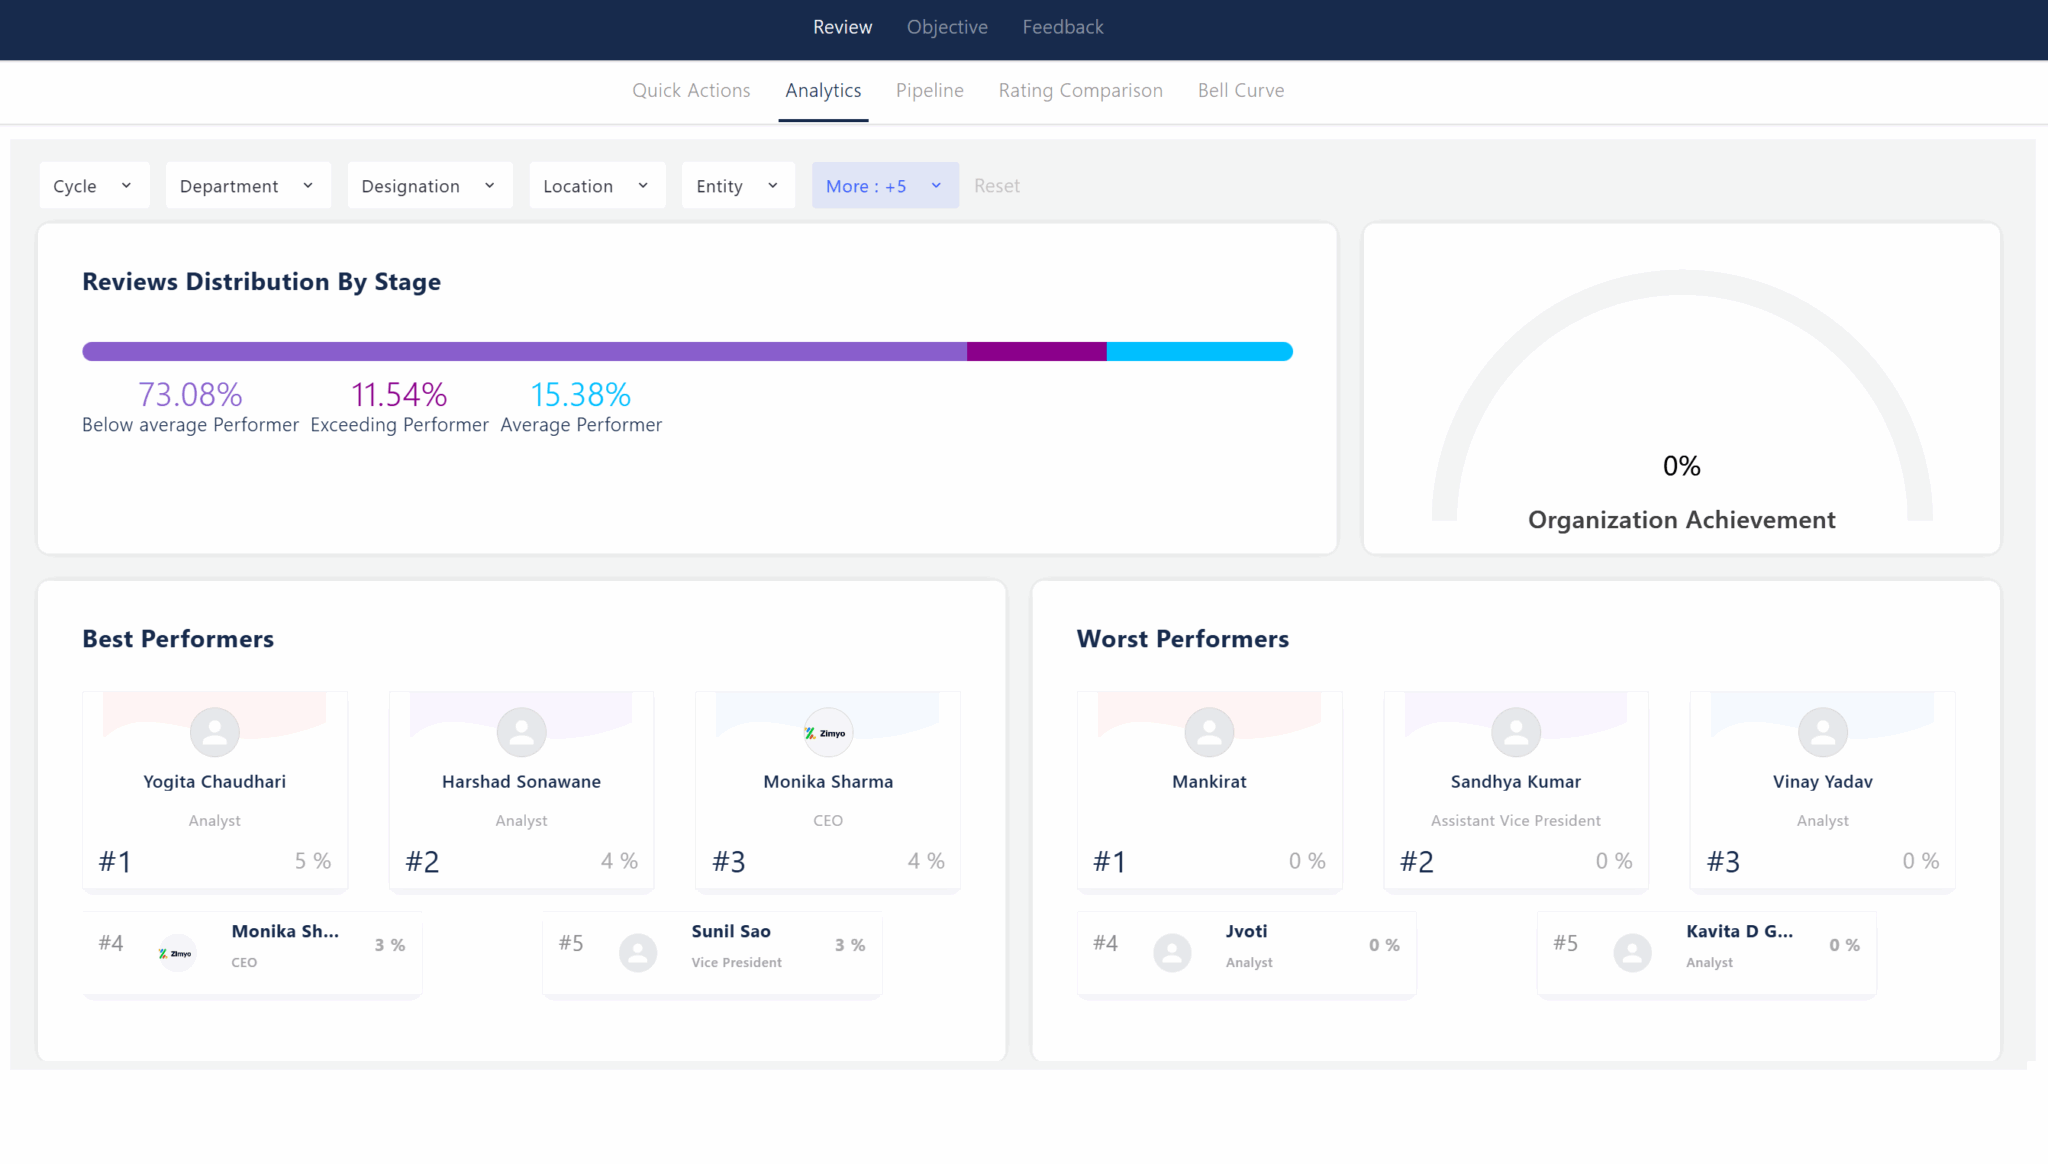
Task: Open the Location filter dropdown
Action: tap(596, 185)
